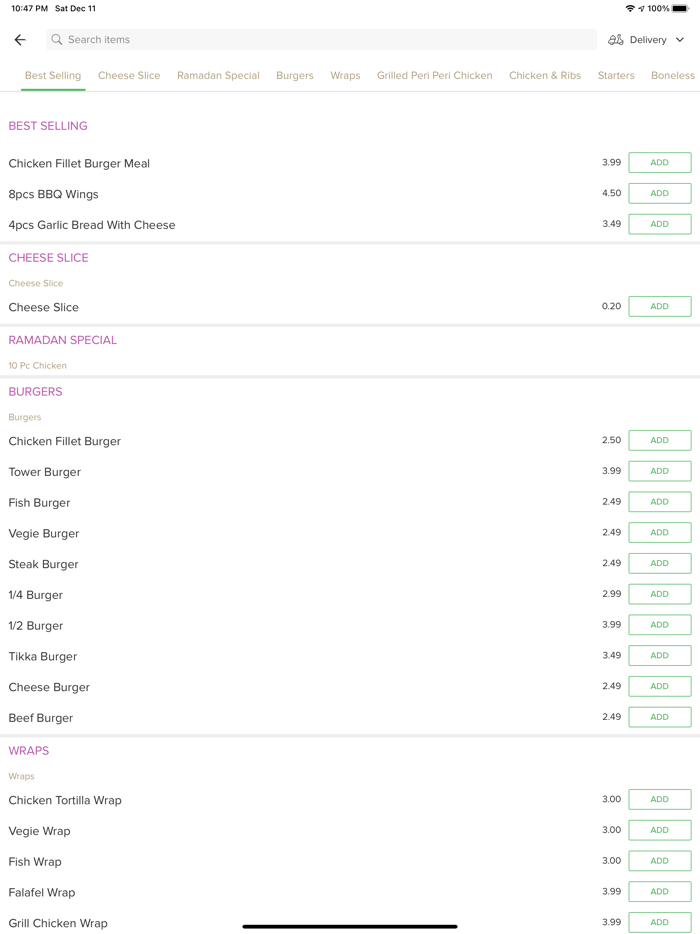The width and height of the screenshot is (700, 934).
Task: Tap the delivery scooter icon
Action: coord(616,40)
